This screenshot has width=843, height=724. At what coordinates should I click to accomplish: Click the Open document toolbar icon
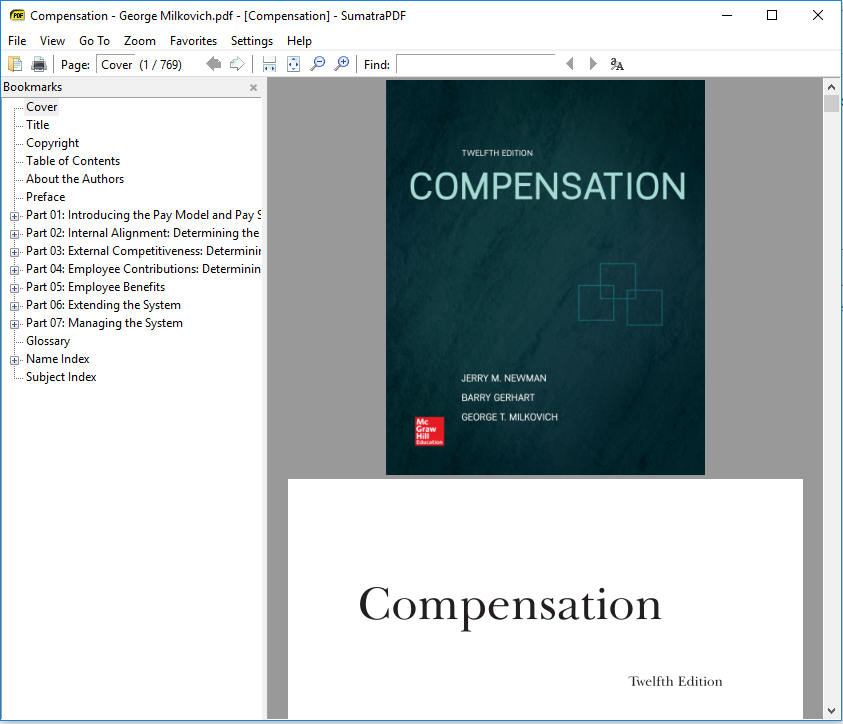15,64
